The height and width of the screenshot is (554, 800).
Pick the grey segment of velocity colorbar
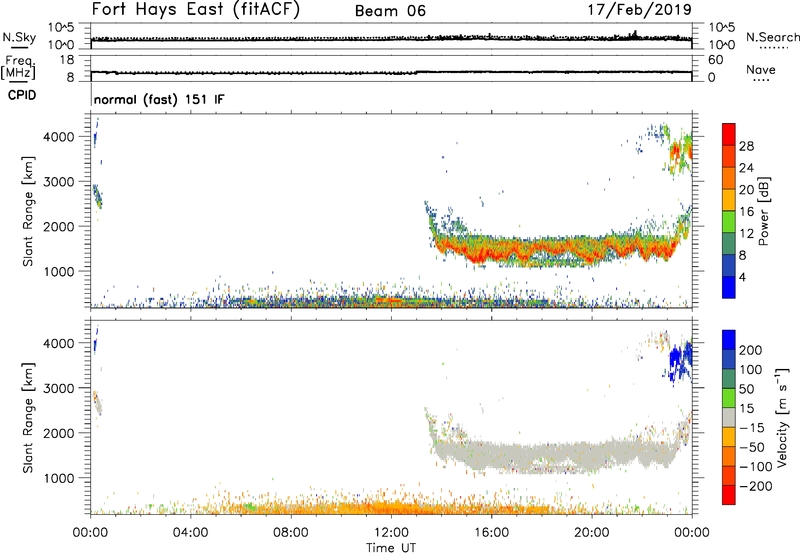[x=729, y=418]
